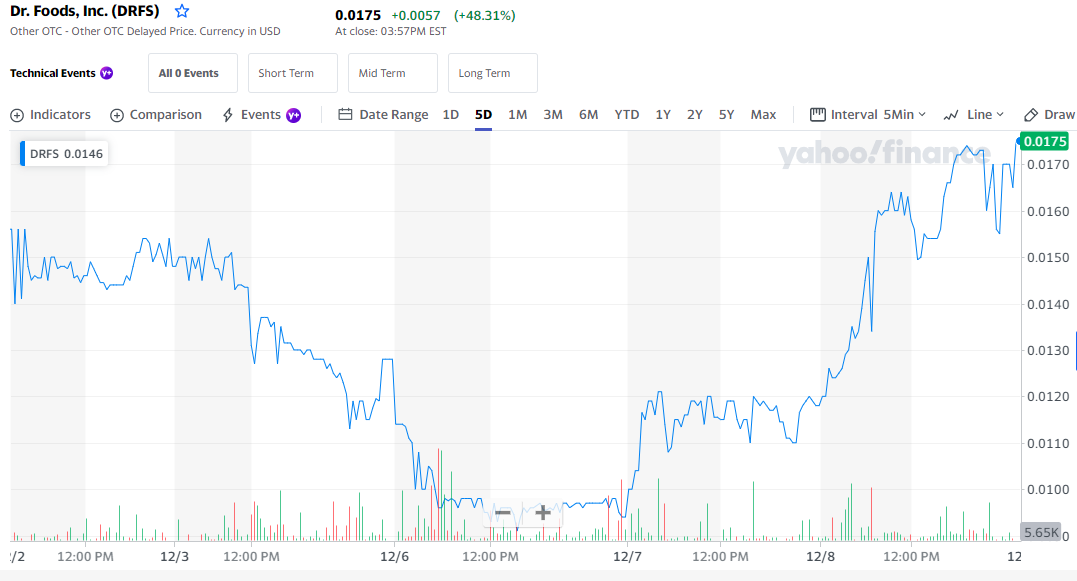
Task: Select the 6M time range
Action: pyautogui.click(x=589, y=115)
